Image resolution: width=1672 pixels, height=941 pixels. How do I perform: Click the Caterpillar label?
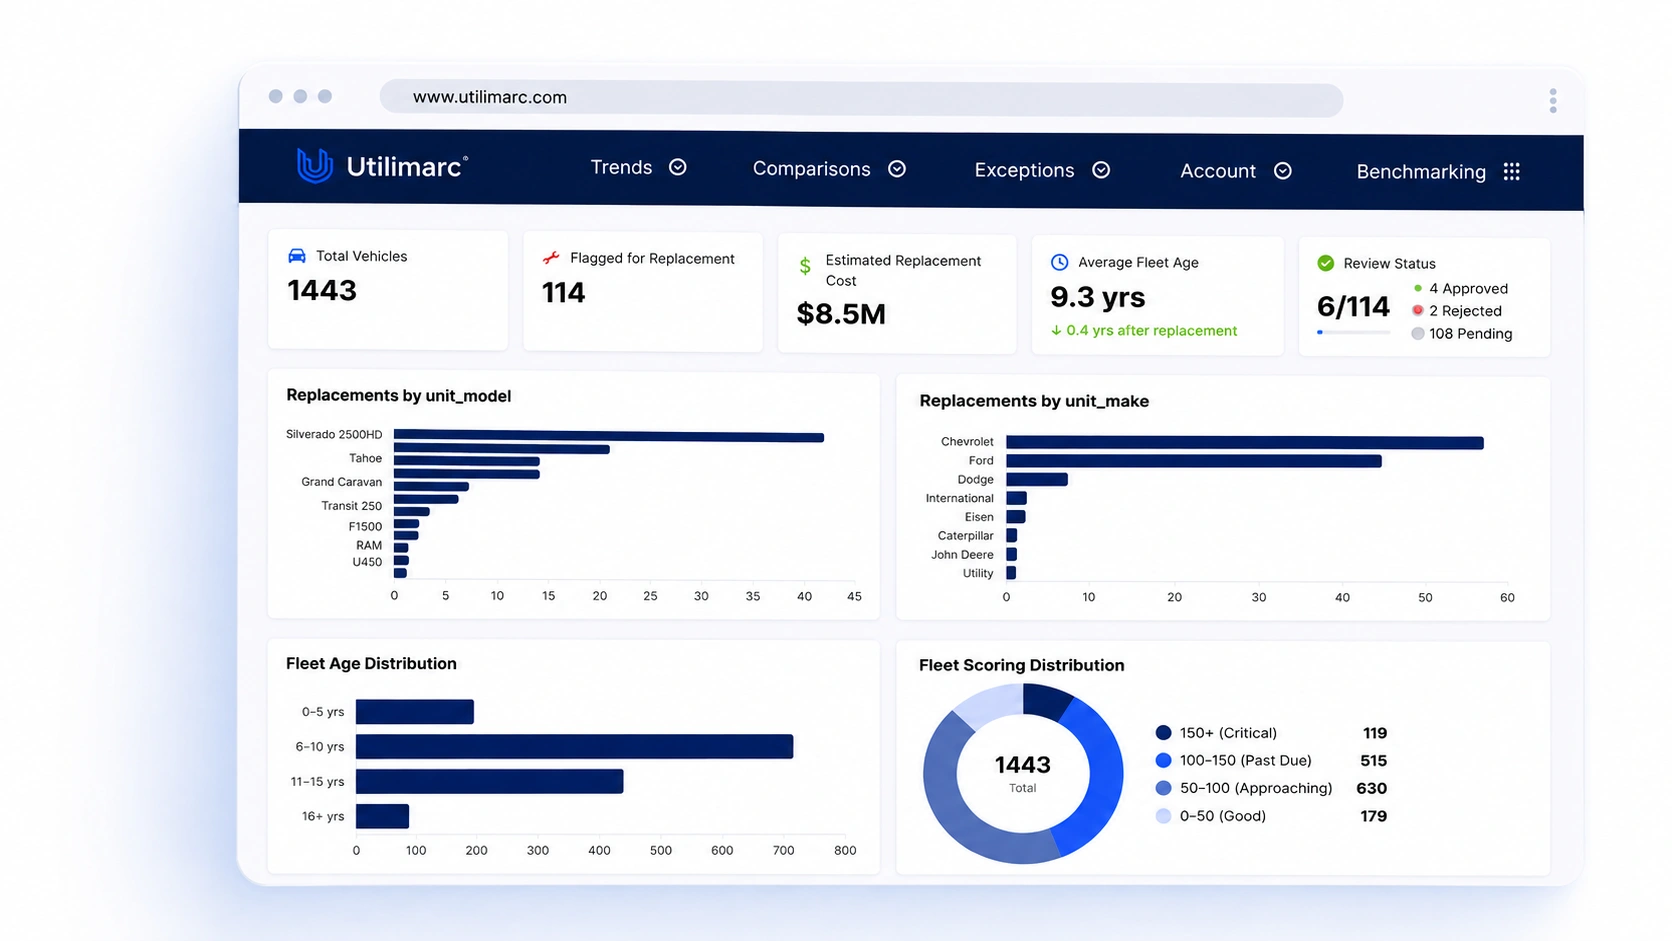965,536
